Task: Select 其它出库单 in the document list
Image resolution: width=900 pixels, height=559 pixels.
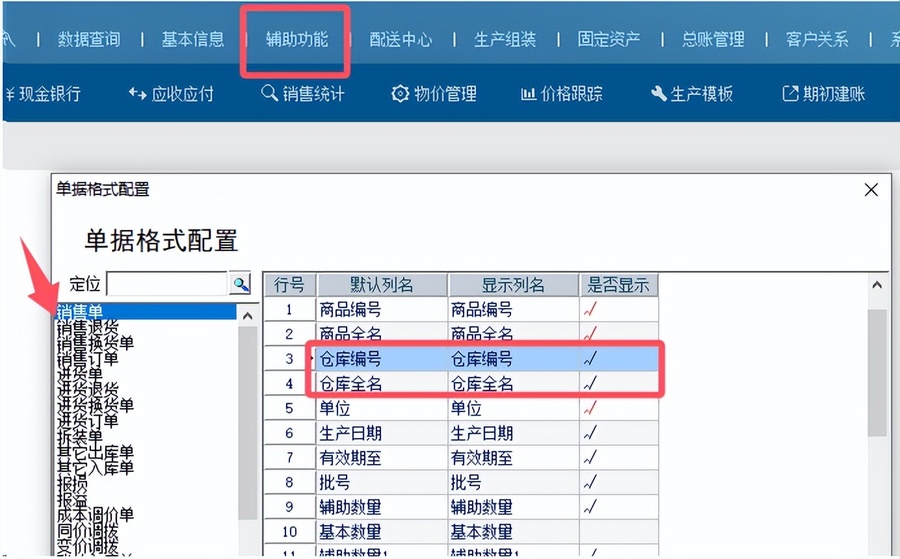Action: coord(95,452)
